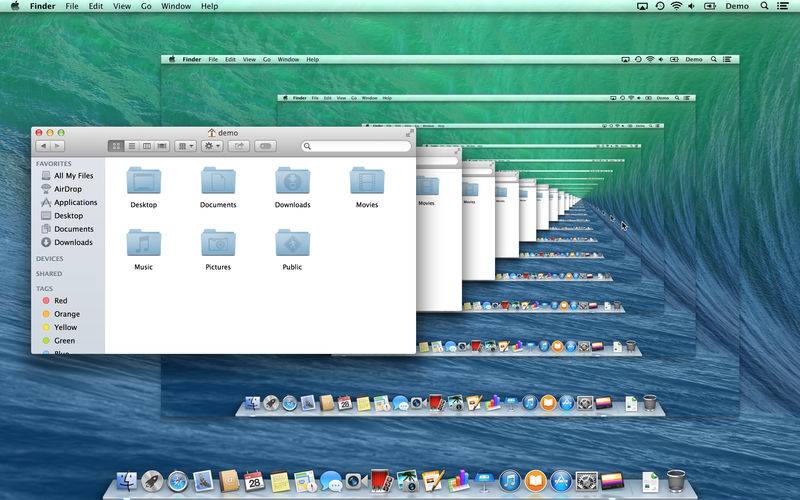Open the Help menu in top menu bar
This screenshot has width=800, height=500.
[x=209, y=6]
